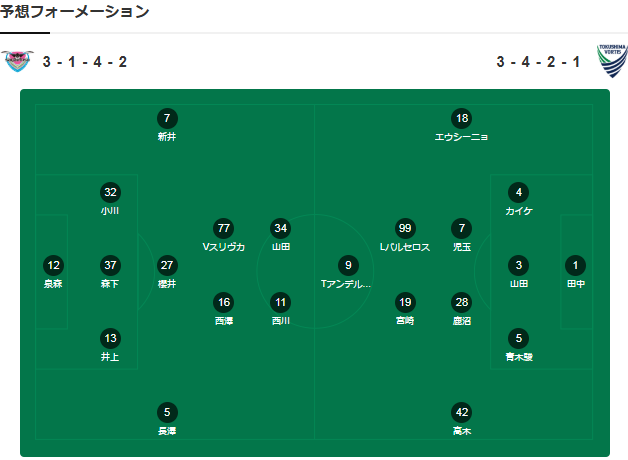The image size is (628, 460).
Task: Open player name link 青木駿
Action: coord(518,357)
